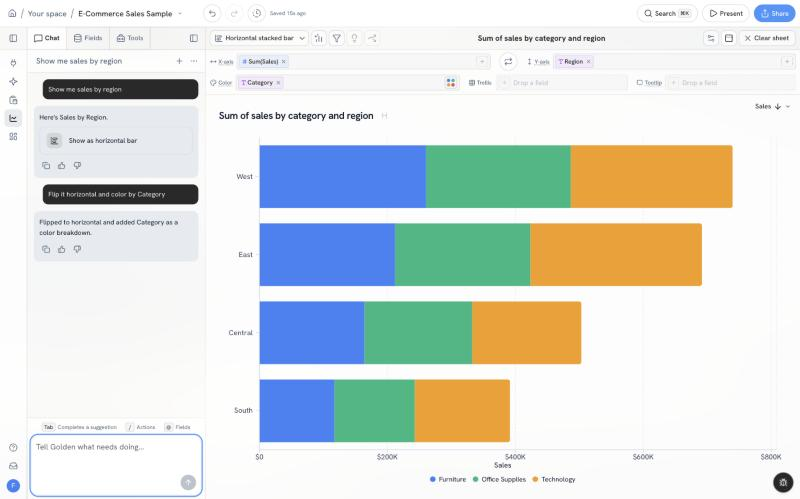The height and width of the screenshot is (499, 800).
Task: Open the filter funnel icon
Action: [x=337, y=38]
